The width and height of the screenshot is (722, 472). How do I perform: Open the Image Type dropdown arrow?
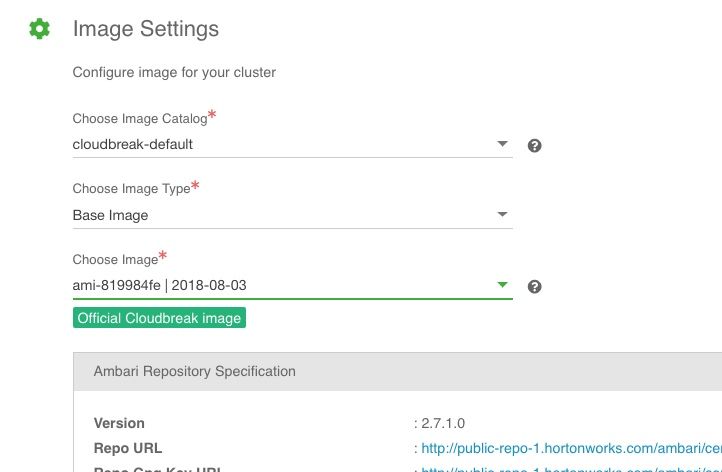[503, 215]
